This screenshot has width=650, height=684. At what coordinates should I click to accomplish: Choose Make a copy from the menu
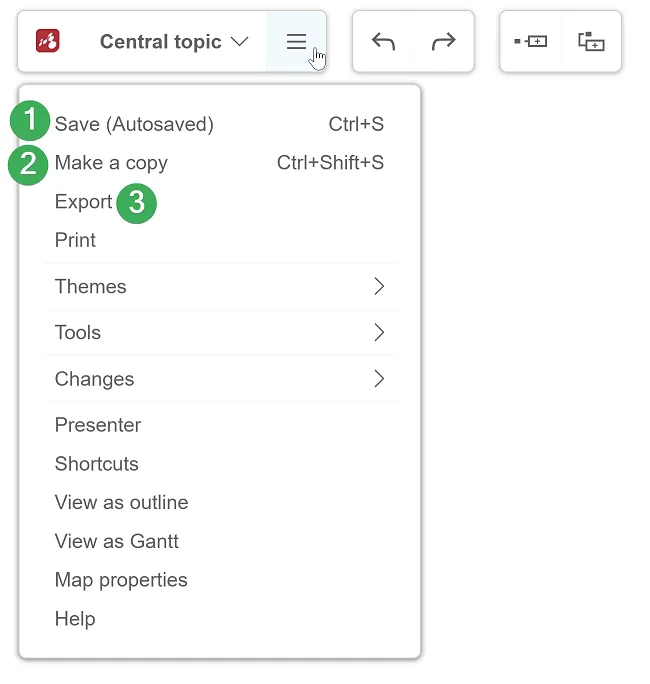coord(220,163)
